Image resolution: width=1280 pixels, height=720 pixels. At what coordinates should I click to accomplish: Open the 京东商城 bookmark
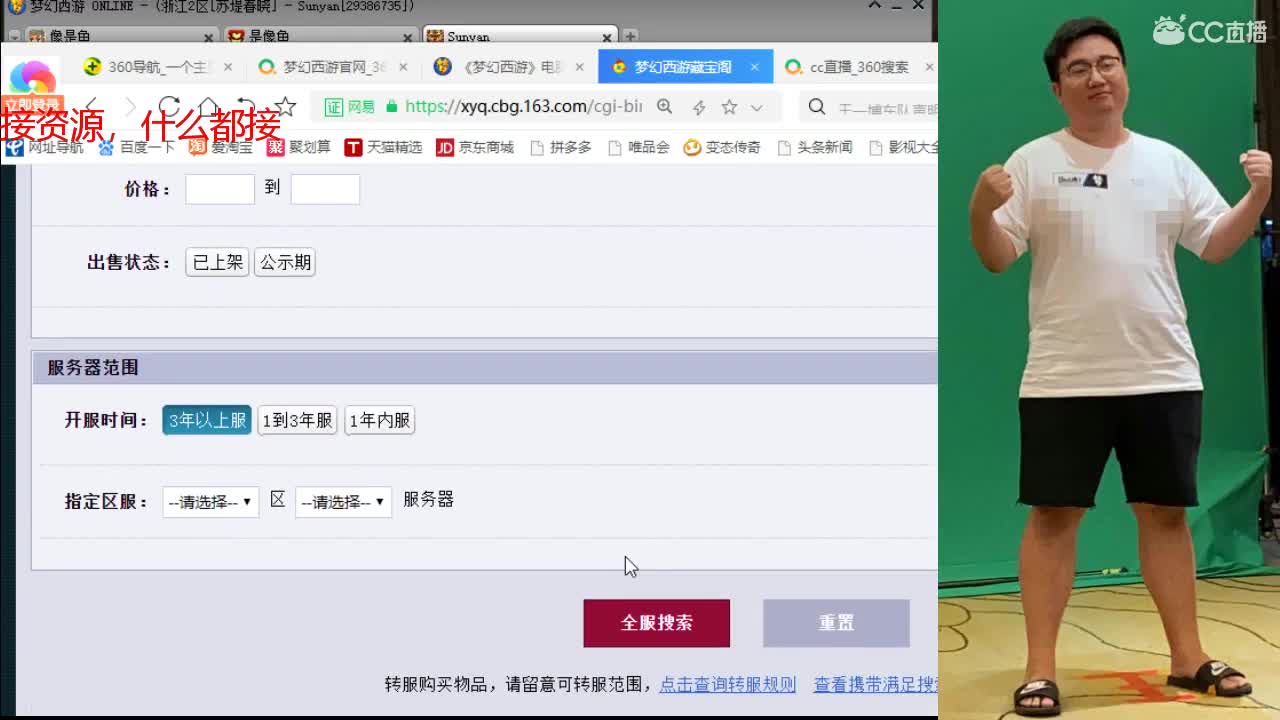click(x=475, y=147)
